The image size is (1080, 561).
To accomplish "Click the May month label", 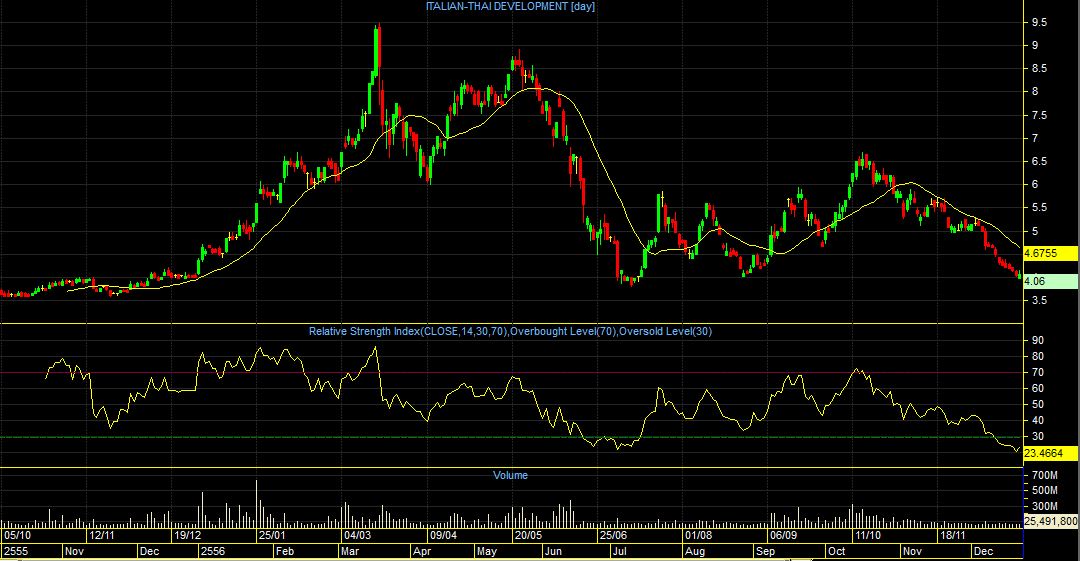I will click(487, 551).
